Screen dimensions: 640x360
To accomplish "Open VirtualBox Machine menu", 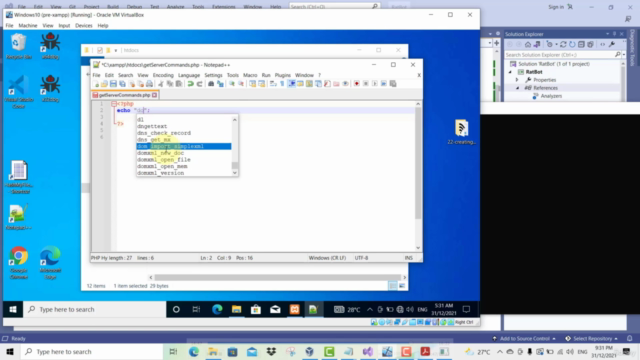I will click(28, 25).
